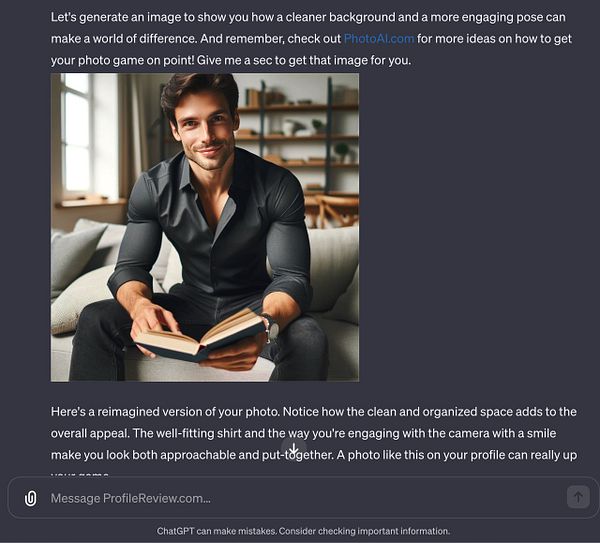Click the 'Consider checking important information' text

[x=364, y=531]
